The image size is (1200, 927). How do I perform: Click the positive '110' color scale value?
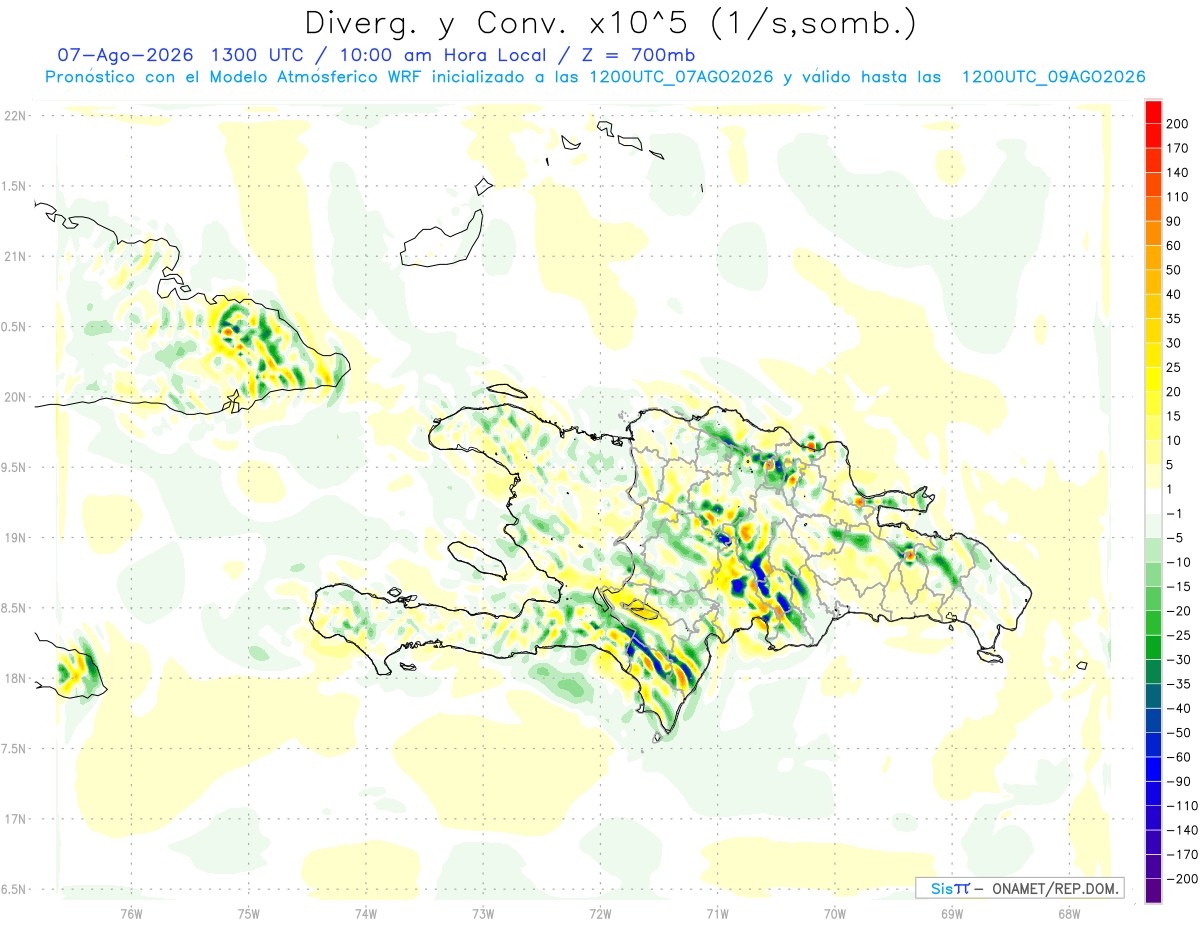click(x=1179, y=197)
